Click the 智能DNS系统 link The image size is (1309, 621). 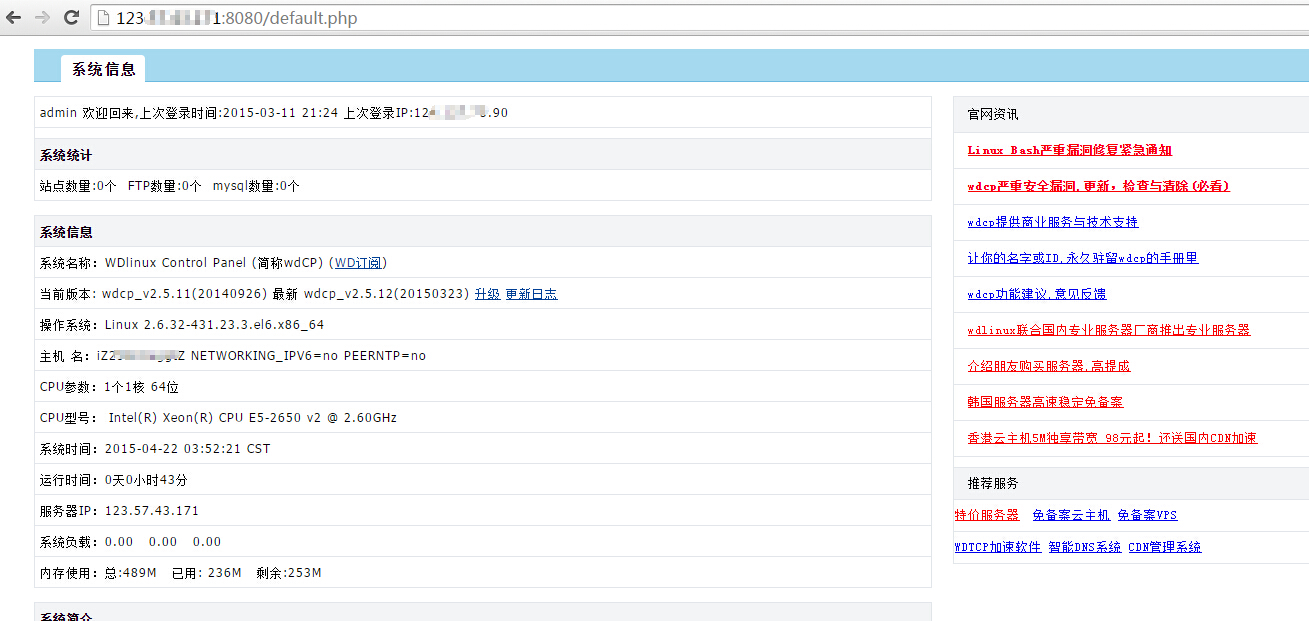(1084, 547)
